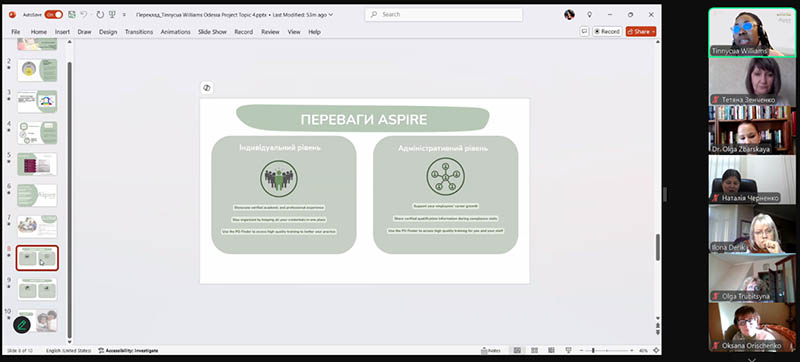Open the Record ribbon tab
This screenshot has width=800, height=362.
(243, 32)
